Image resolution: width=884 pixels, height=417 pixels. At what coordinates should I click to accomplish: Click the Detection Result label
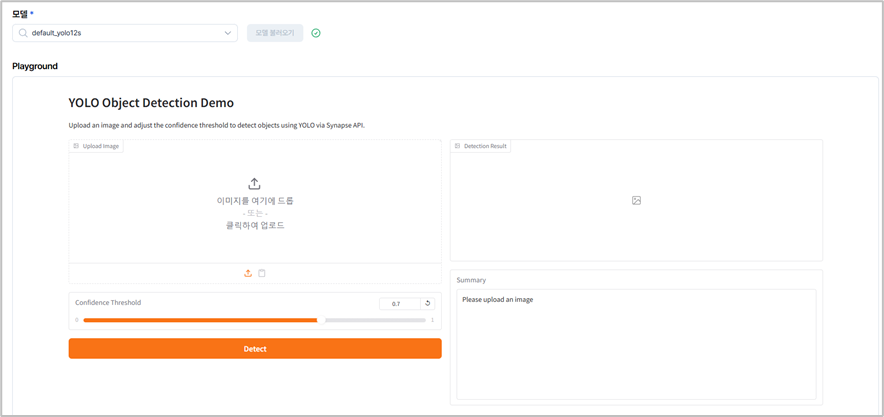click(480, 146)
